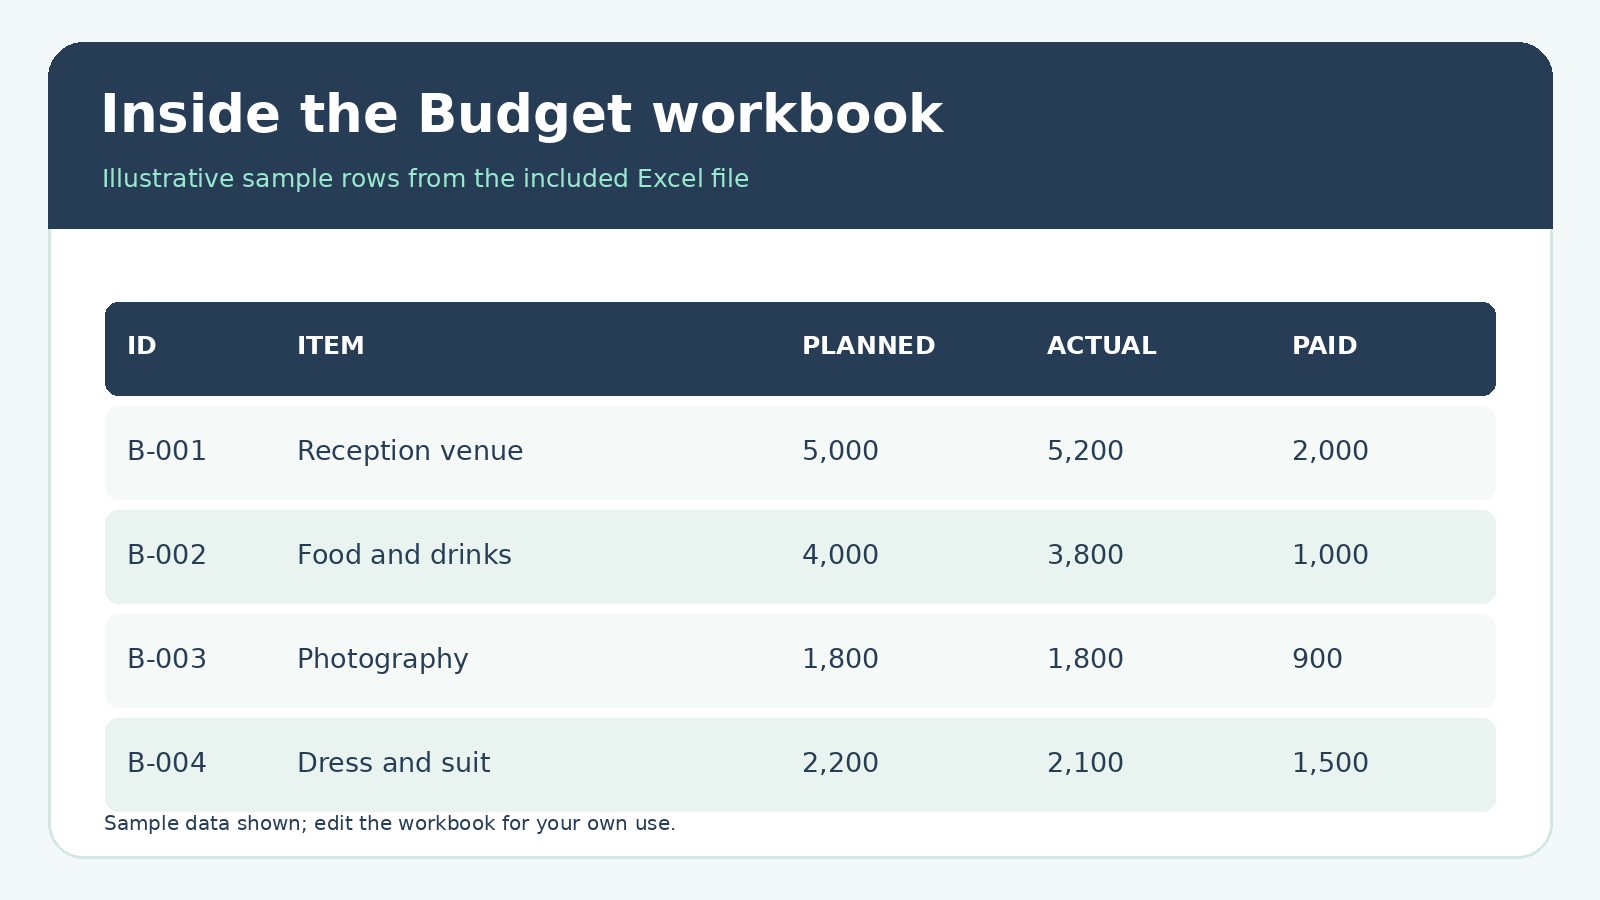Click the ACTUAL column header
Viewport: 1600px width, 900px height.
(1102, 346)
